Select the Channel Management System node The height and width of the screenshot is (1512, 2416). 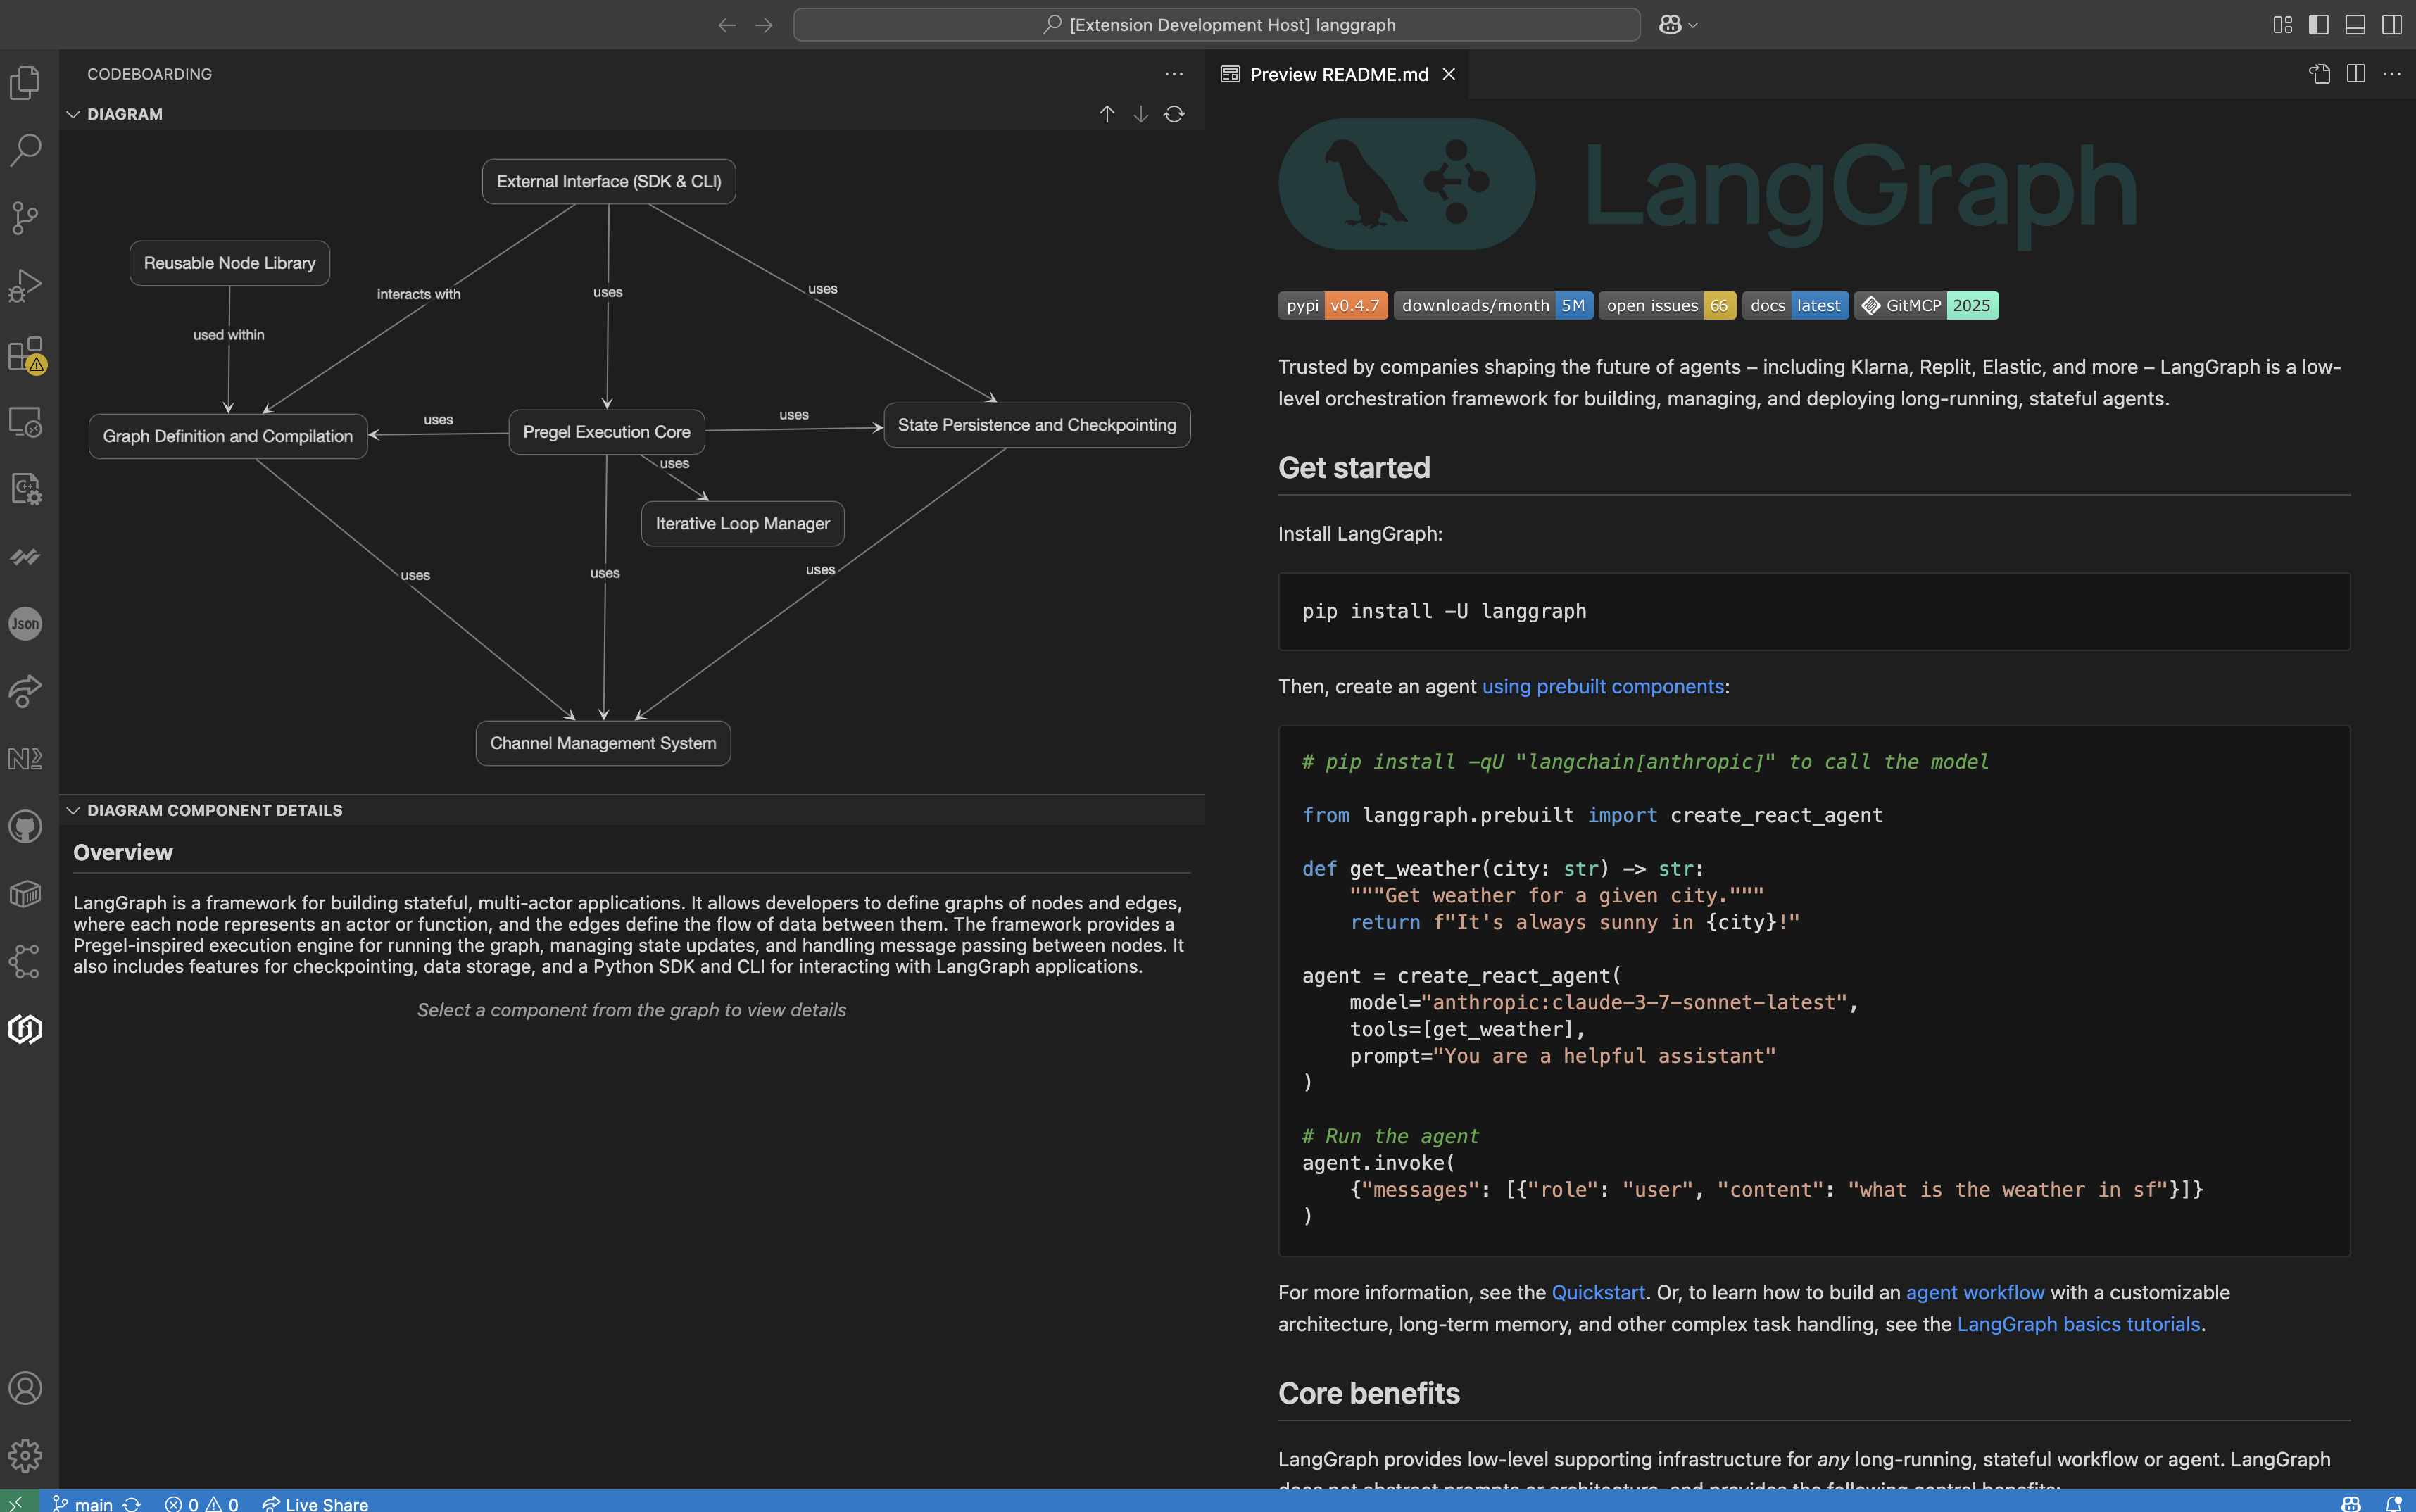tap(603, 743)
